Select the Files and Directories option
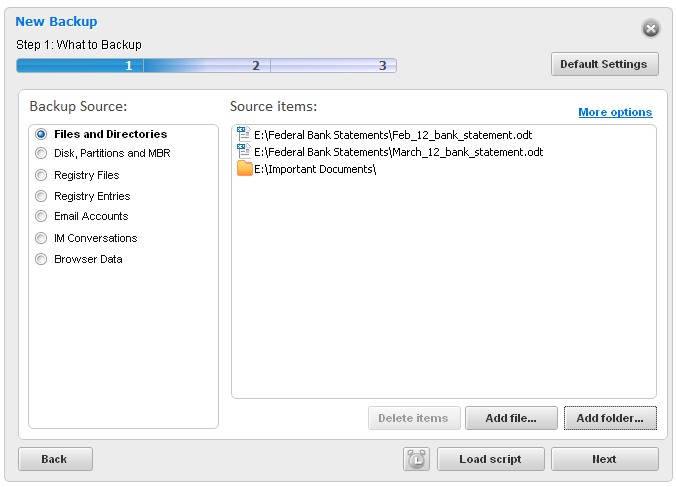The height and width of the screenshot is (487, 676). [41, 134]
